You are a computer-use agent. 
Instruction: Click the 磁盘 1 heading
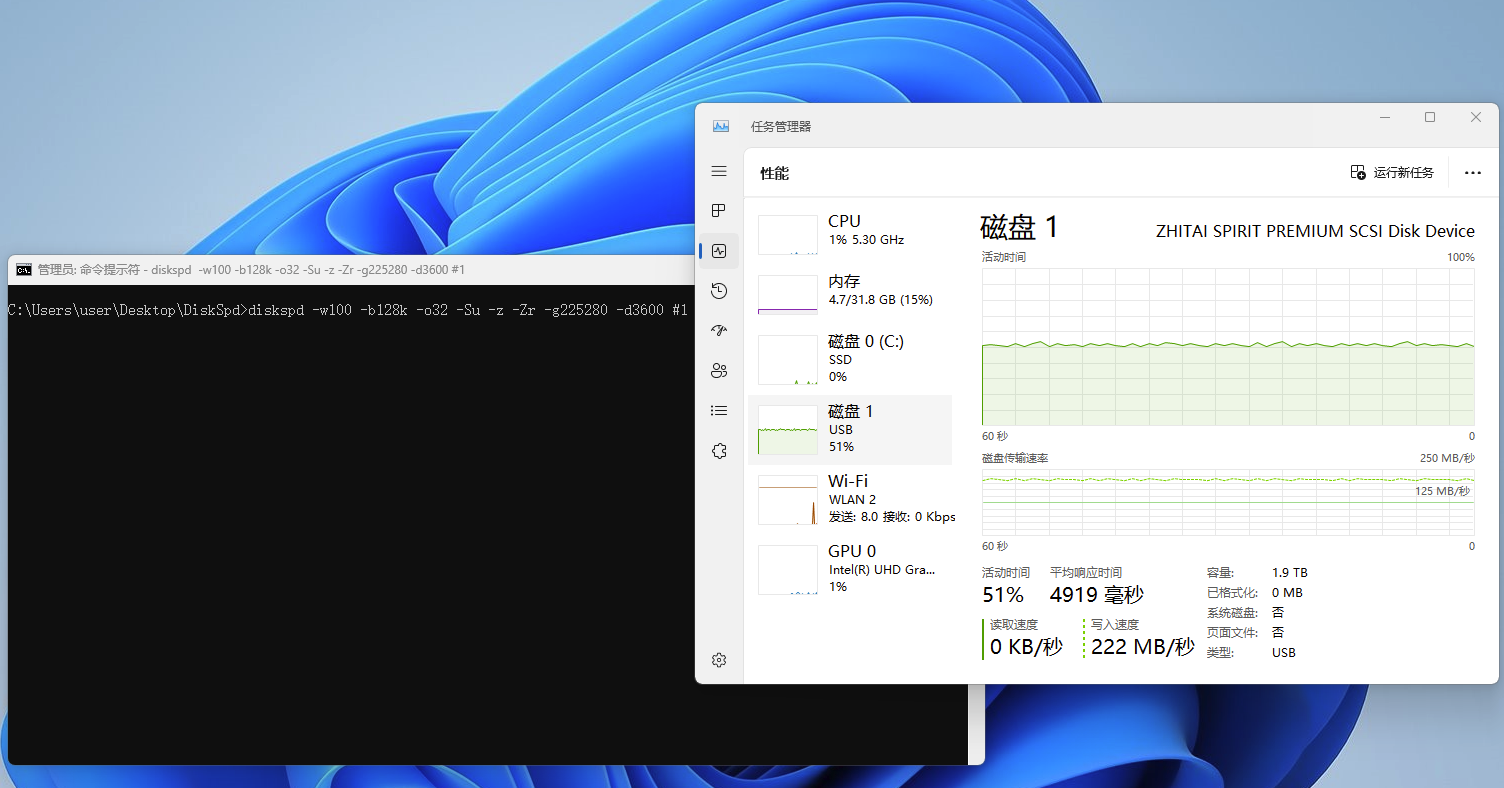coord(1019,228)
